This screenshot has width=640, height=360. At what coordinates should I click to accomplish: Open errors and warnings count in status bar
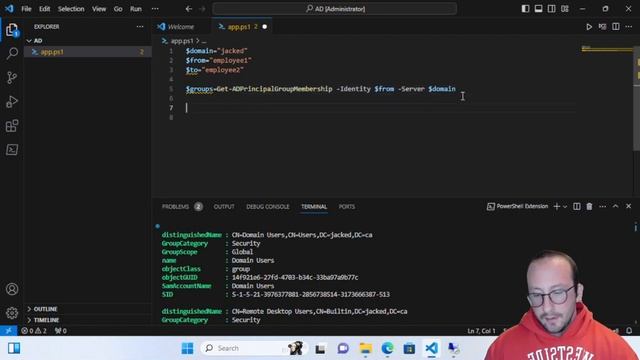click(34, 331)
